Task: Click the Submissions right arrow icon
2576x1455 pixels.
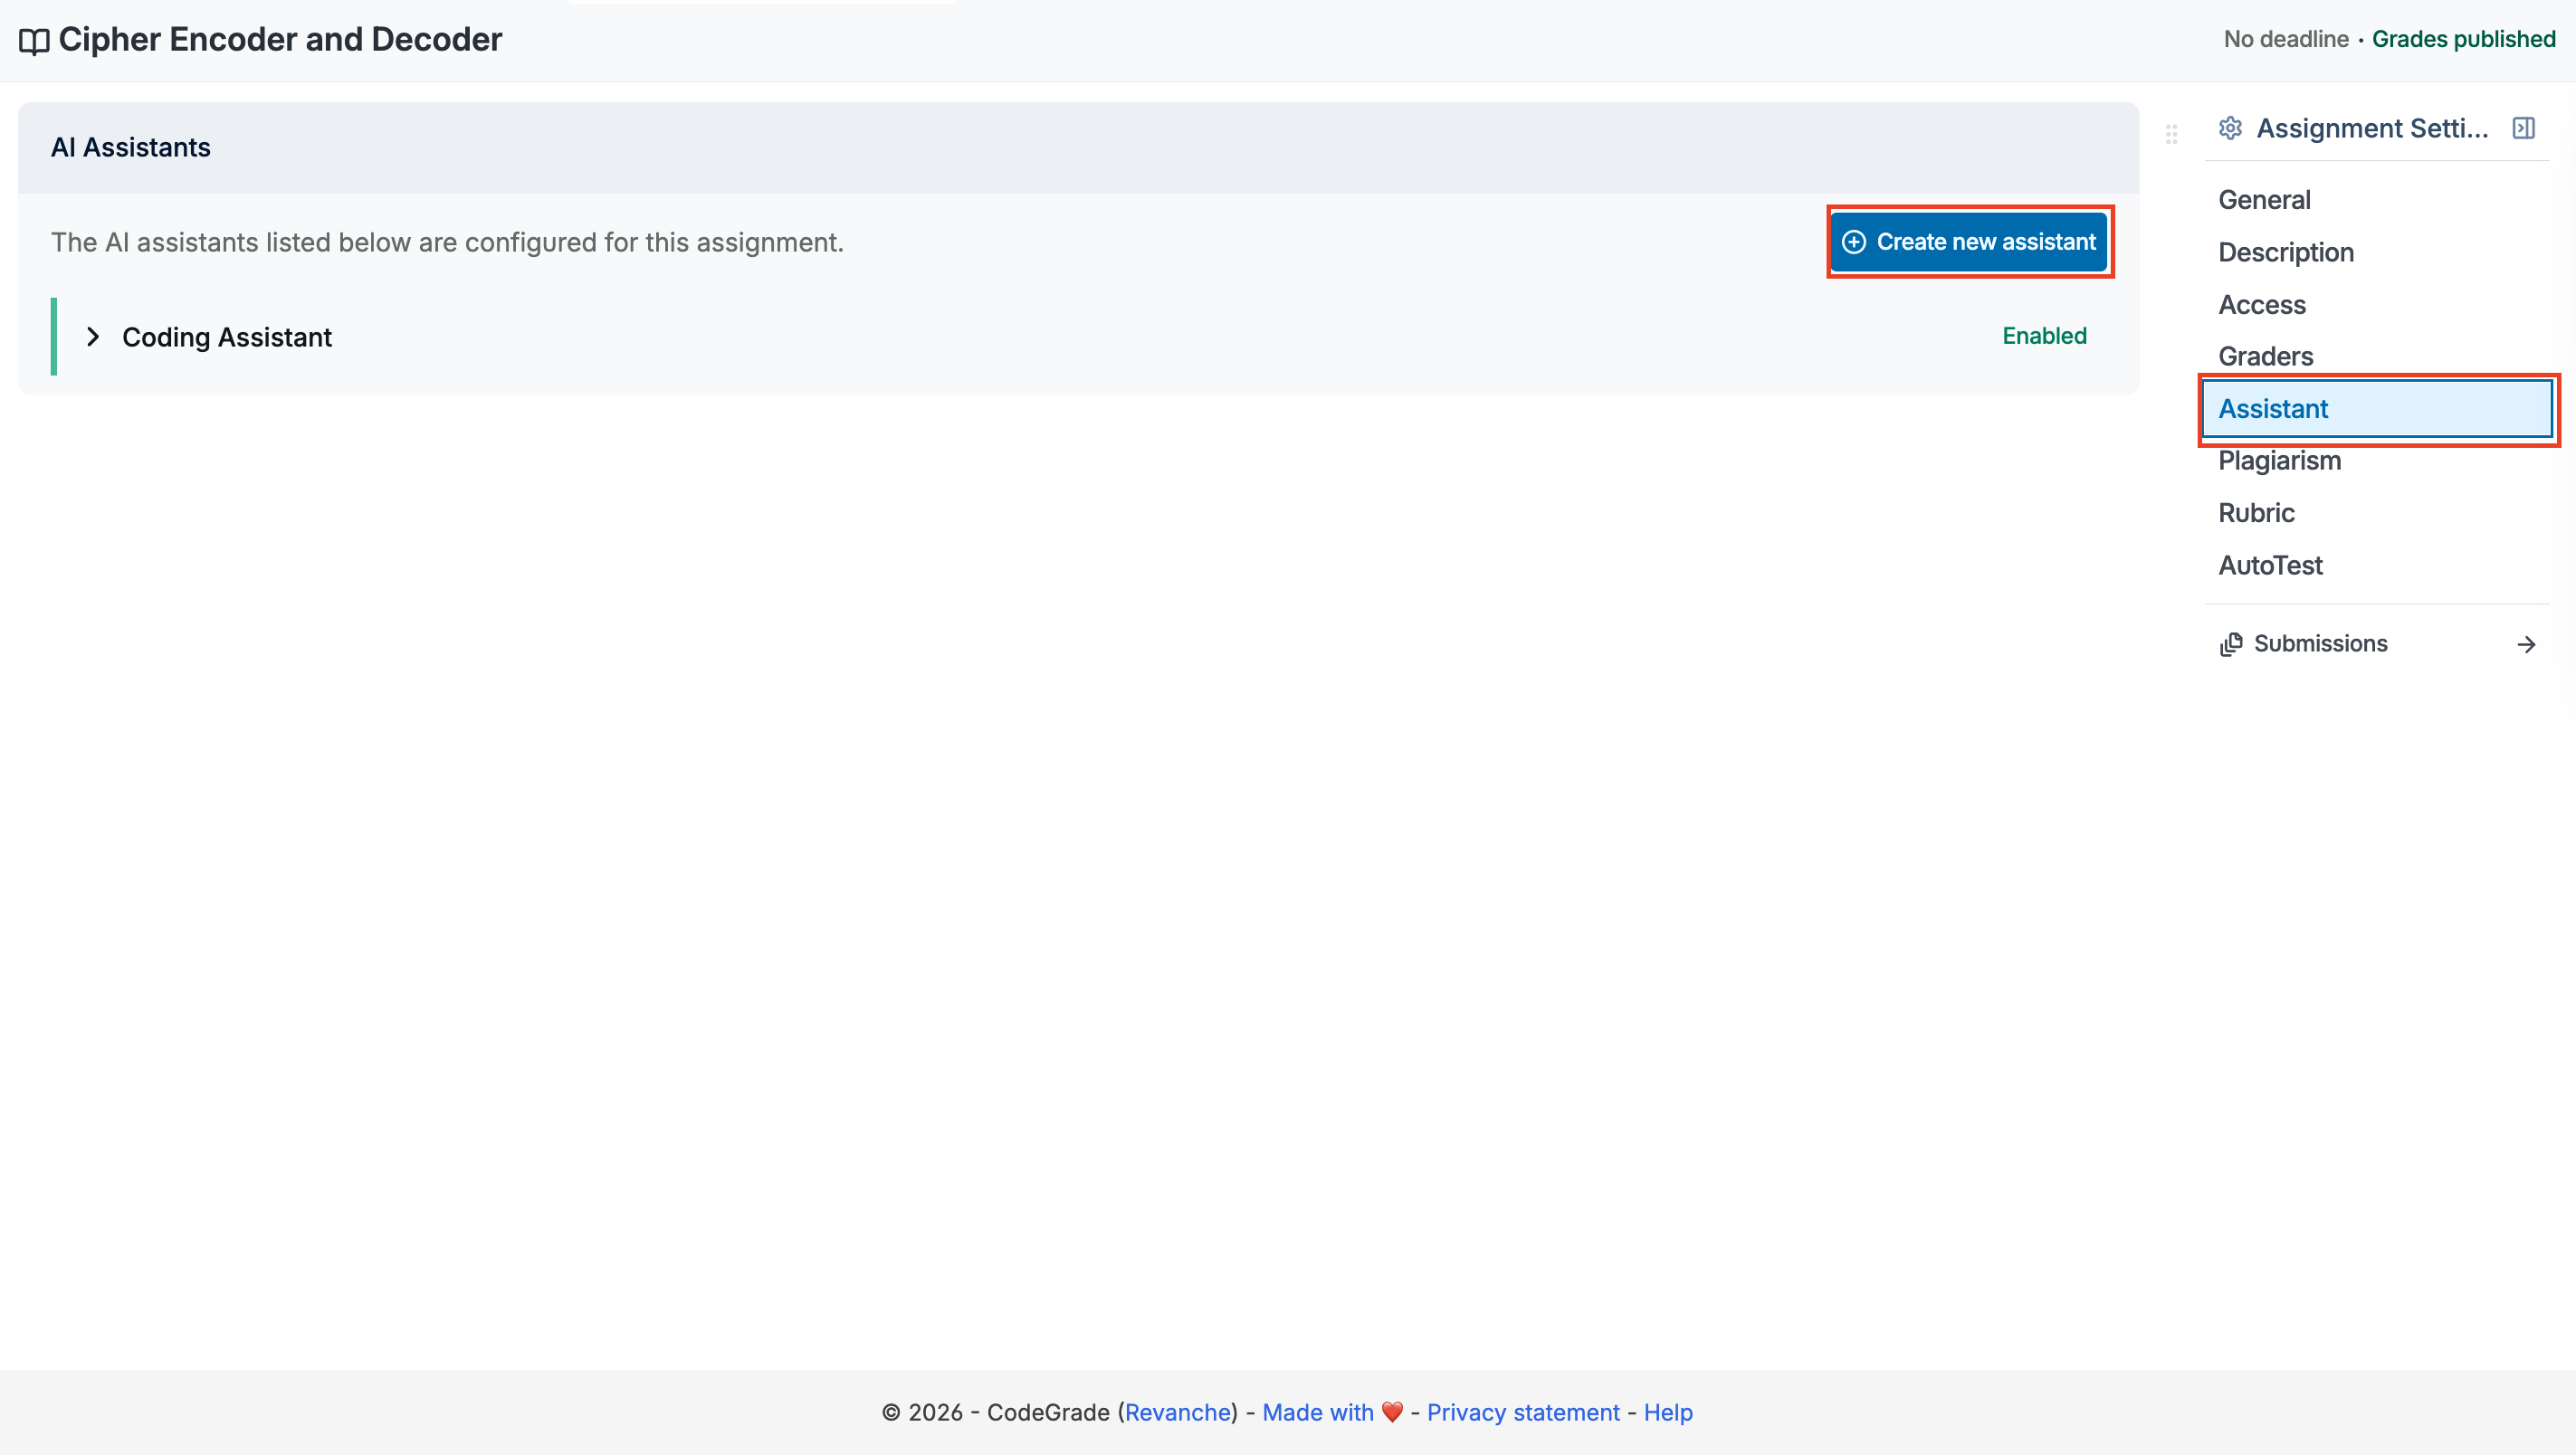Action: 2526,644
